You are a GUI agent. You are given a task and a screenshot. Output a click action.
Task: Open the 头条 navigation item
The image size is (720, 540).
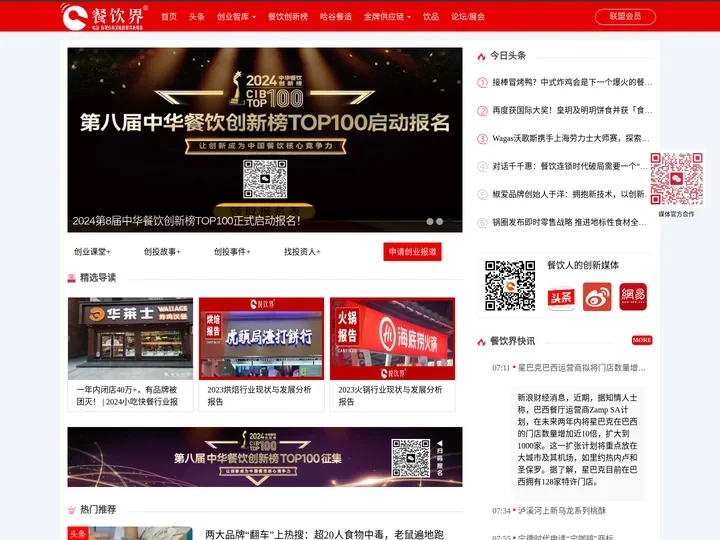click(x=197, y=17)
